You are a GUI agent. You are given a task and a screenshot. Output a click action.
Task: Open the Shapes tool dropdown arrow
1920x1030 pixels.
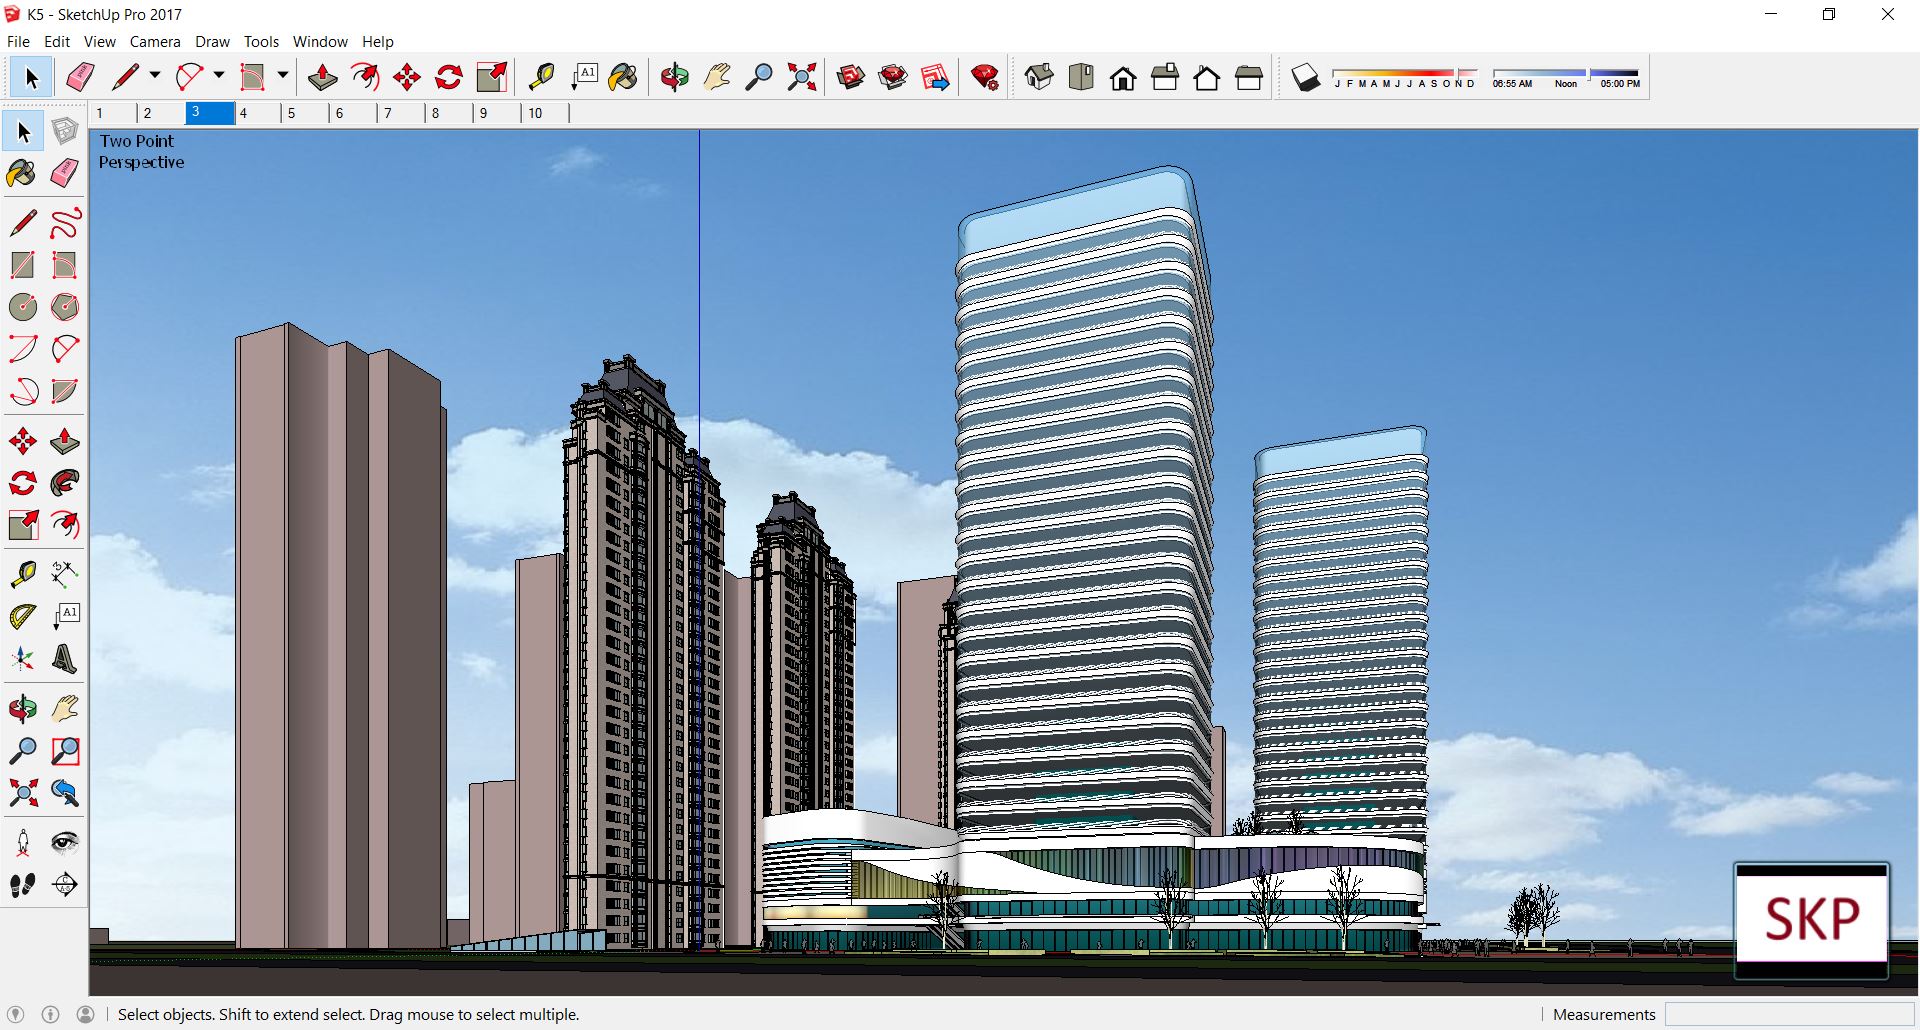(x=283, y=76)
